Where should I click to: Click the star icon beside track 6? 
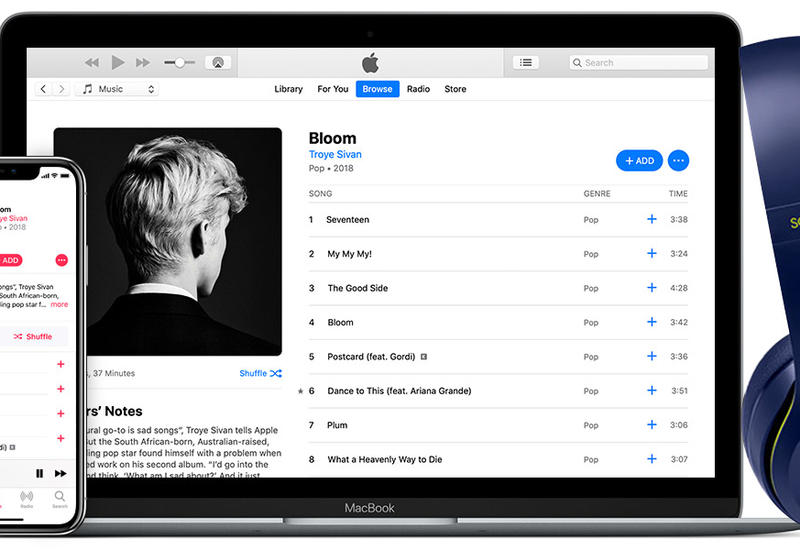[x=301, y=391]
